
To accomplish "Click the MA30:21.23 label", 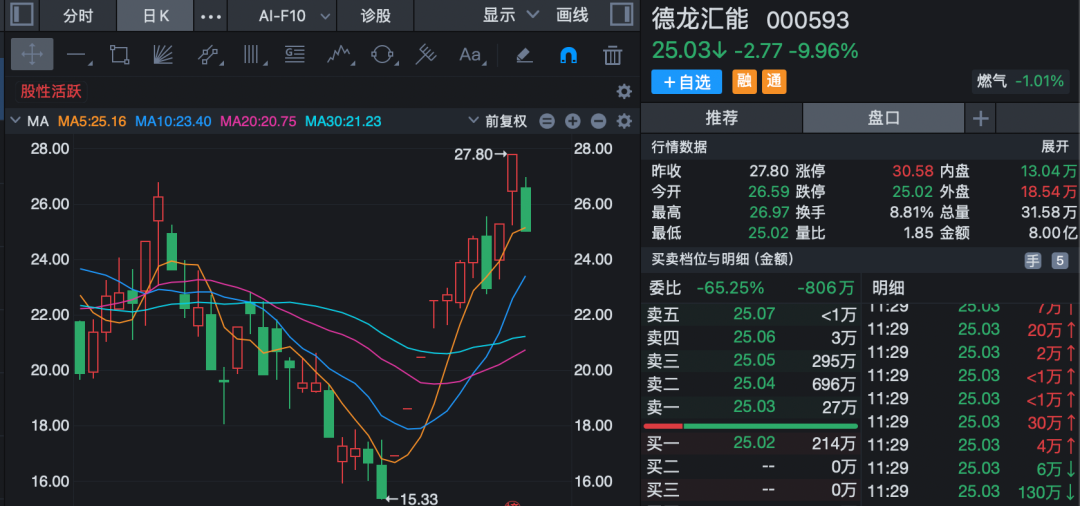I will click(x=343, y=122).
